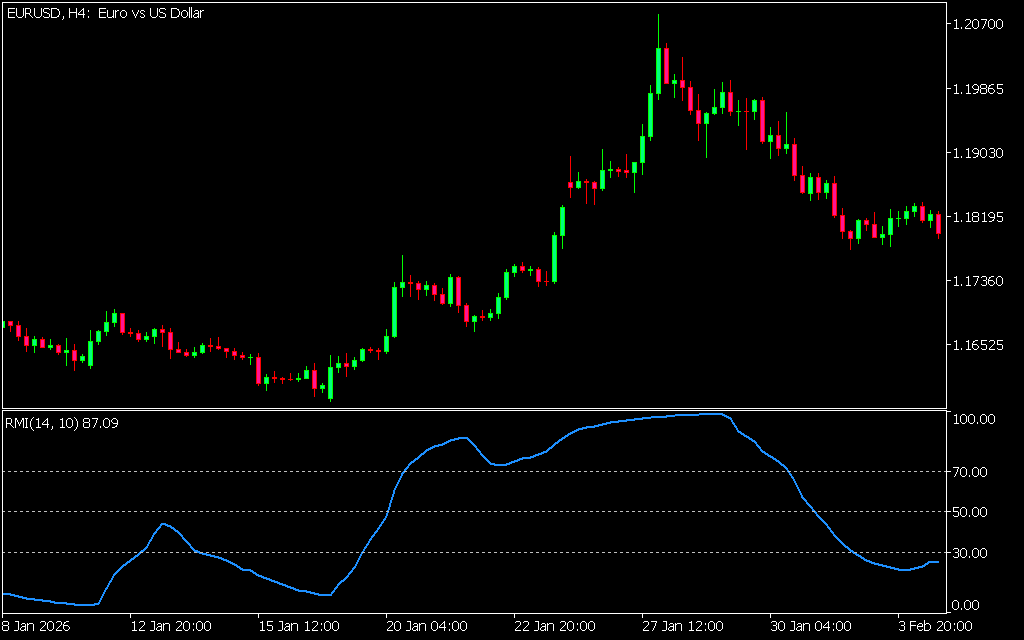Select the 1.19030 price level label
Image resolution: width=1024 pixels, height=640 pixels.
click(978, 153)
